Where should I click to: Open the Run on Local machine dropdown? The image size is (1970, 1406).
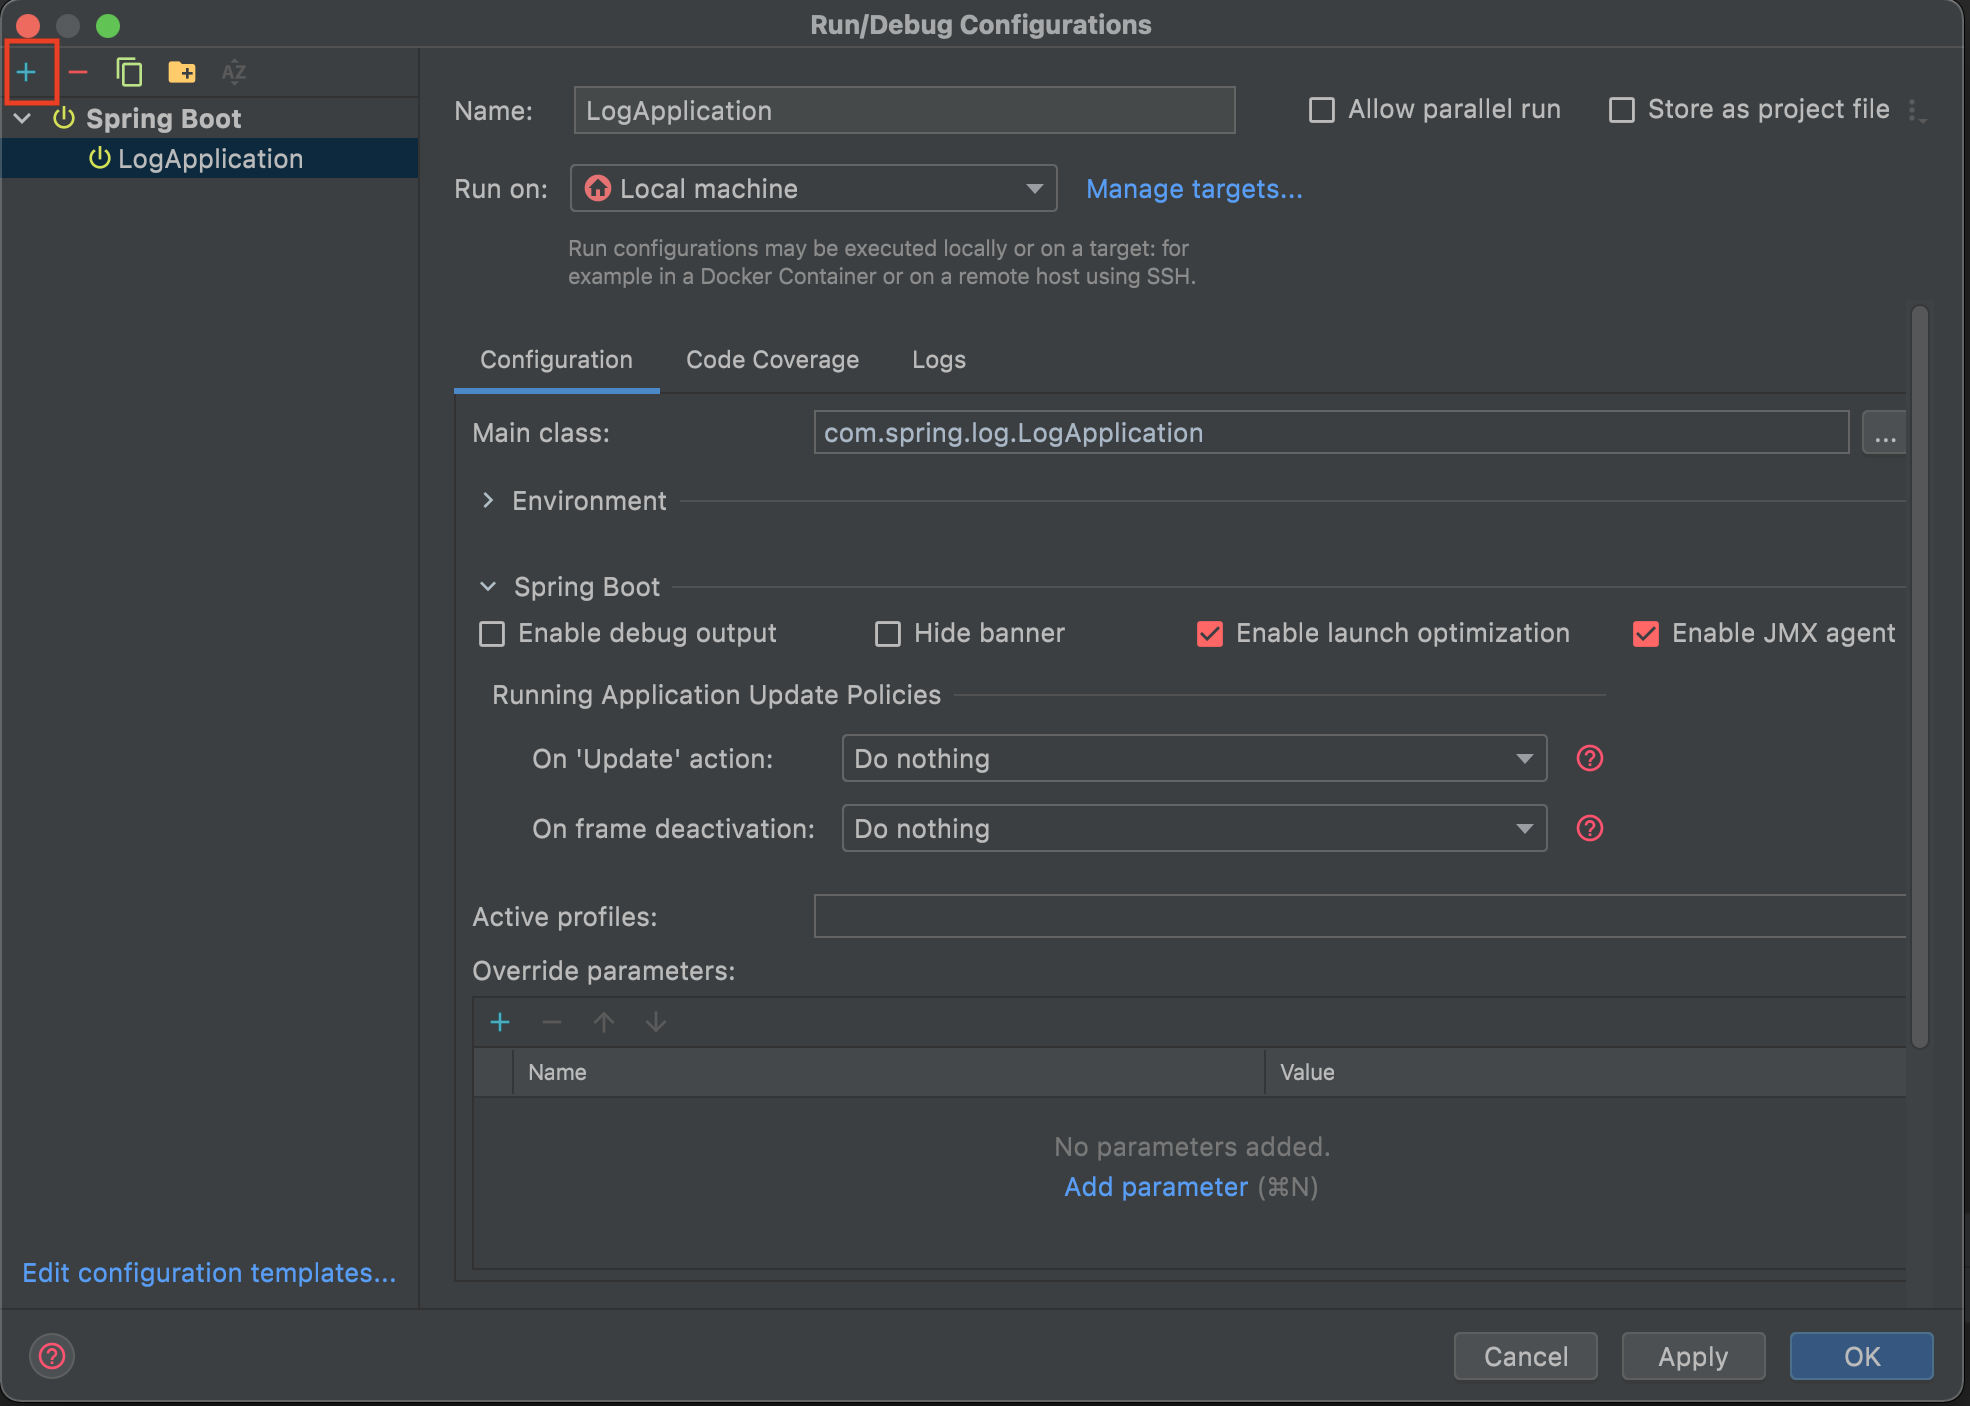pos(813,189)
